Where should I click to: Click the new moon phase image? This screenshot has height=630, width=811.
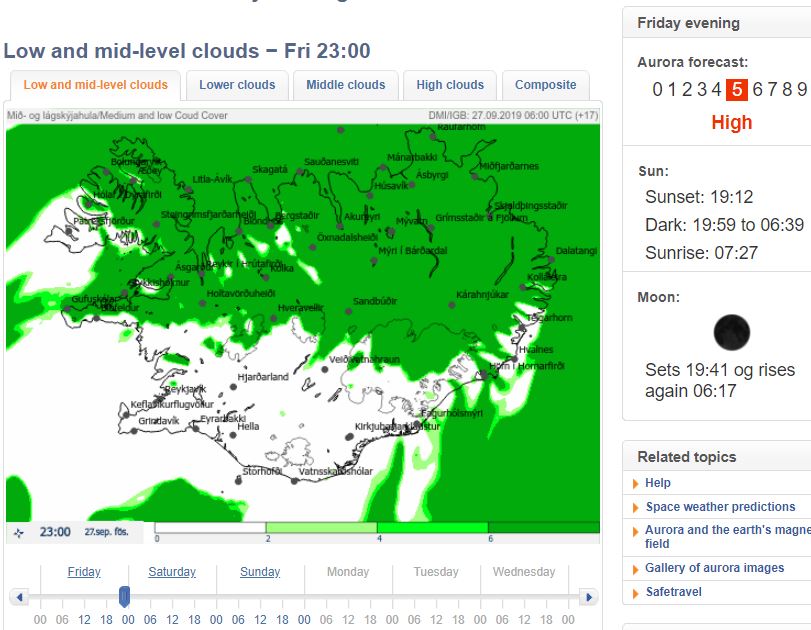coord(732,332)
